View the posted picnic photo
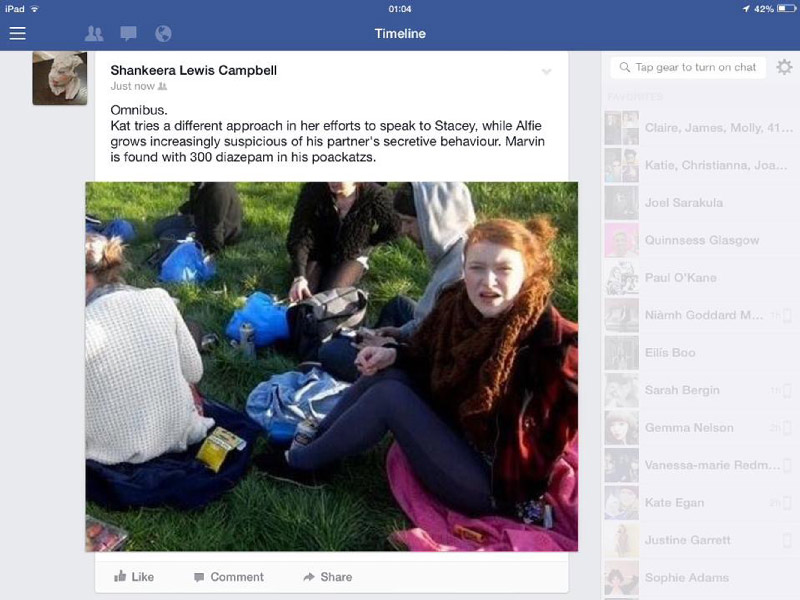The height and width of the screenshot is (600, 800). [x=332, y=366]
